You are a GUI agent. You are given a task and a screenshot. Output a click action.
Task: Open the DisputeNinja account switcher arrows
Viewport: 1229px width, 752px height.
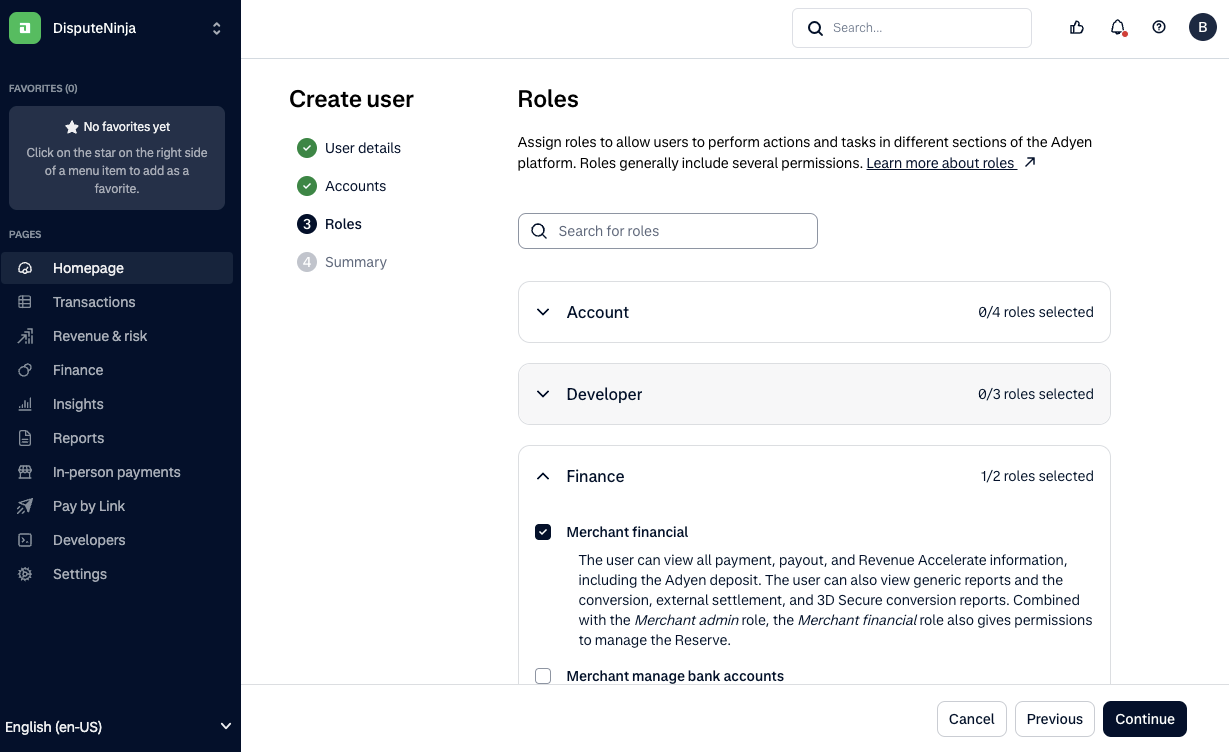(x=216, y=29)
